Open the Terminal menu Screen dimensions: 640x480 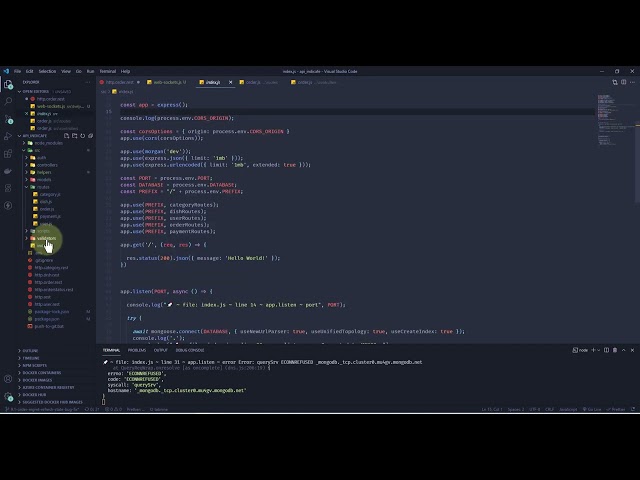pos(108,71)
